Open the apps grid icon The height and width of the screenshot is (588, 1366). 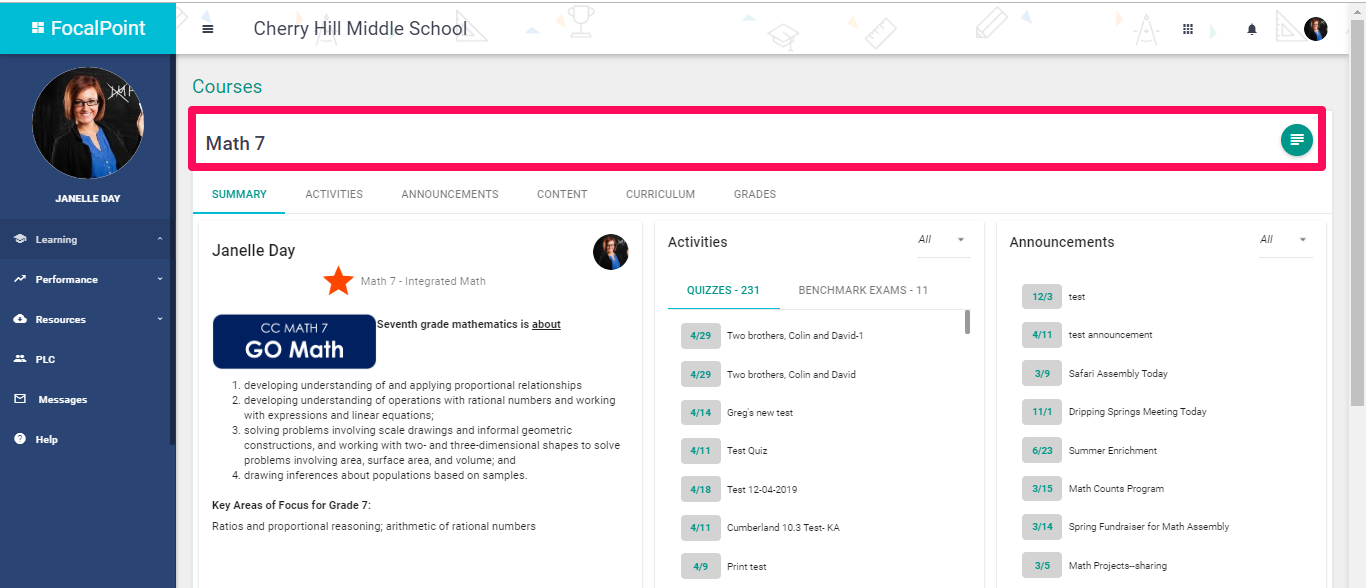pos(1188,29)
